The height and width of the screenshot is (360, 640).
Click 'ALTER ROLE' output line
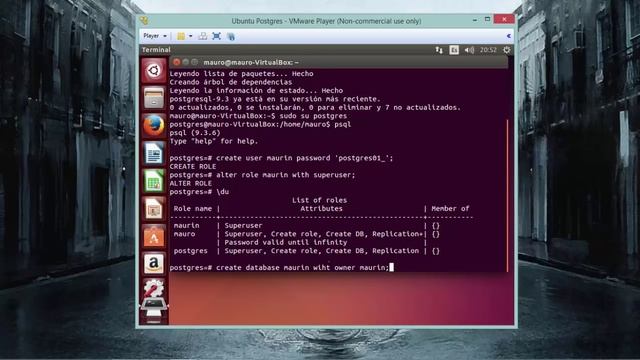point(191,183)
